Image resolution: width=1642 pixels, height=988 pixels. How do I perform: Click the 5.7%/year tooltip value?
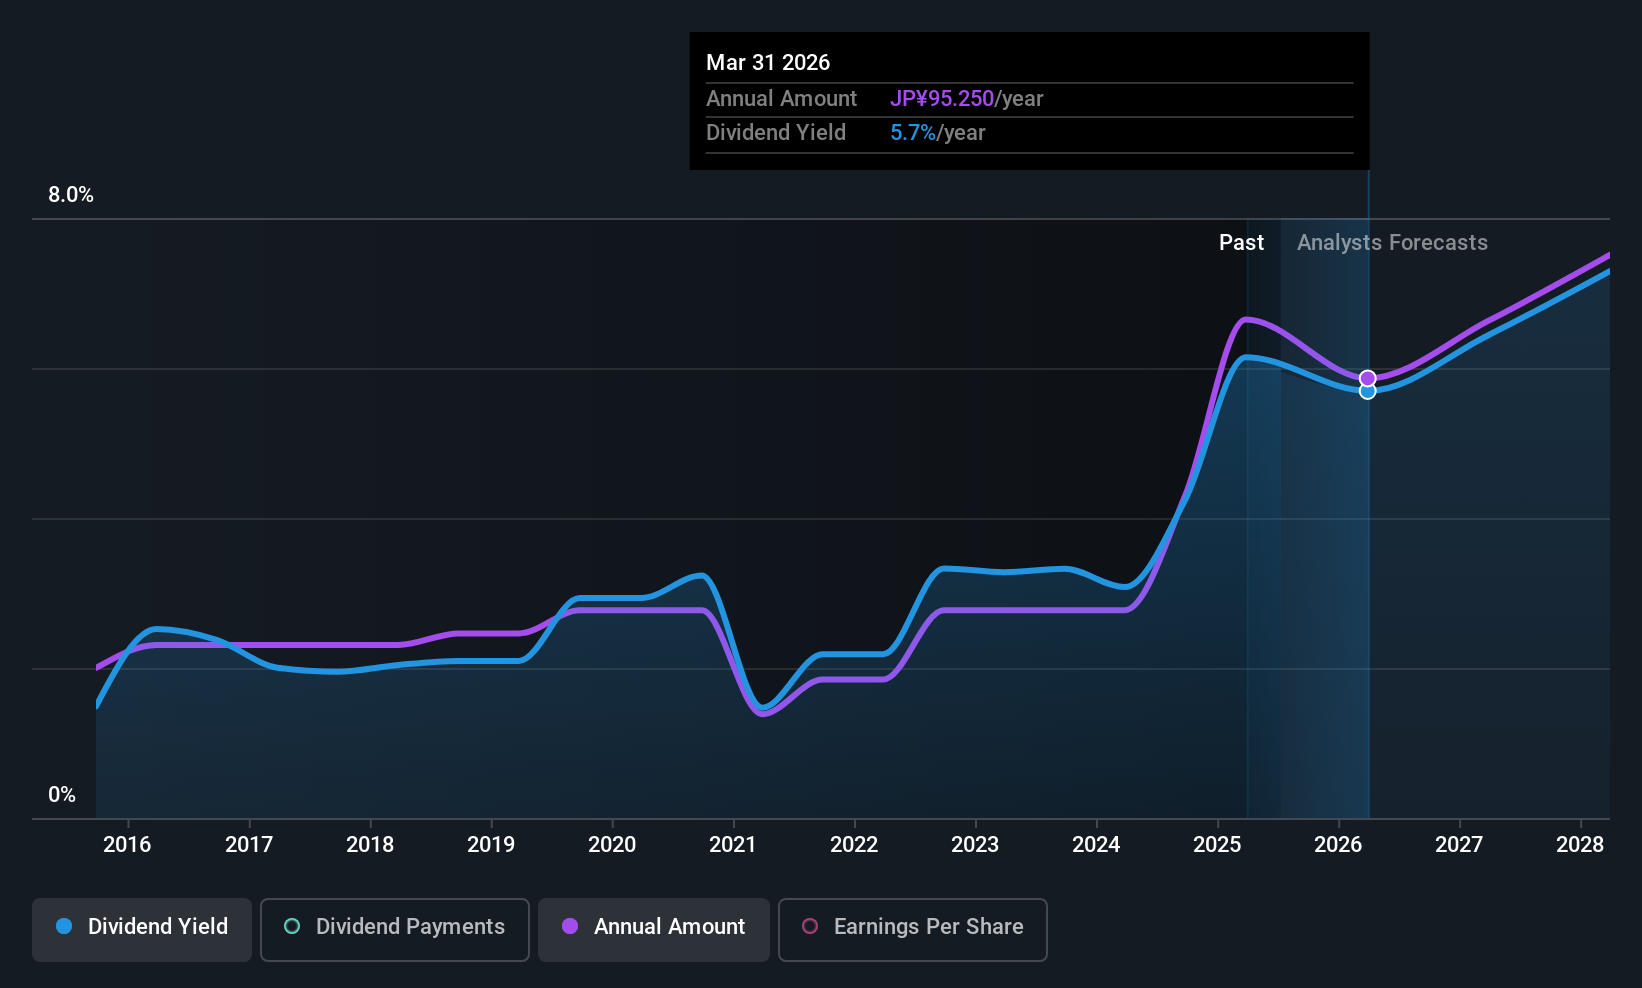click(937, 133)
